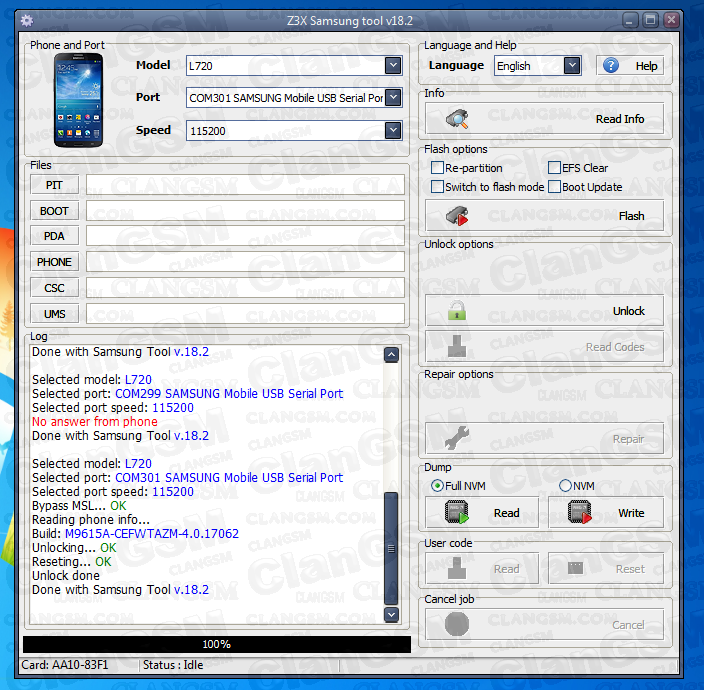Click the Dump Read button label

tap(506, 513)
